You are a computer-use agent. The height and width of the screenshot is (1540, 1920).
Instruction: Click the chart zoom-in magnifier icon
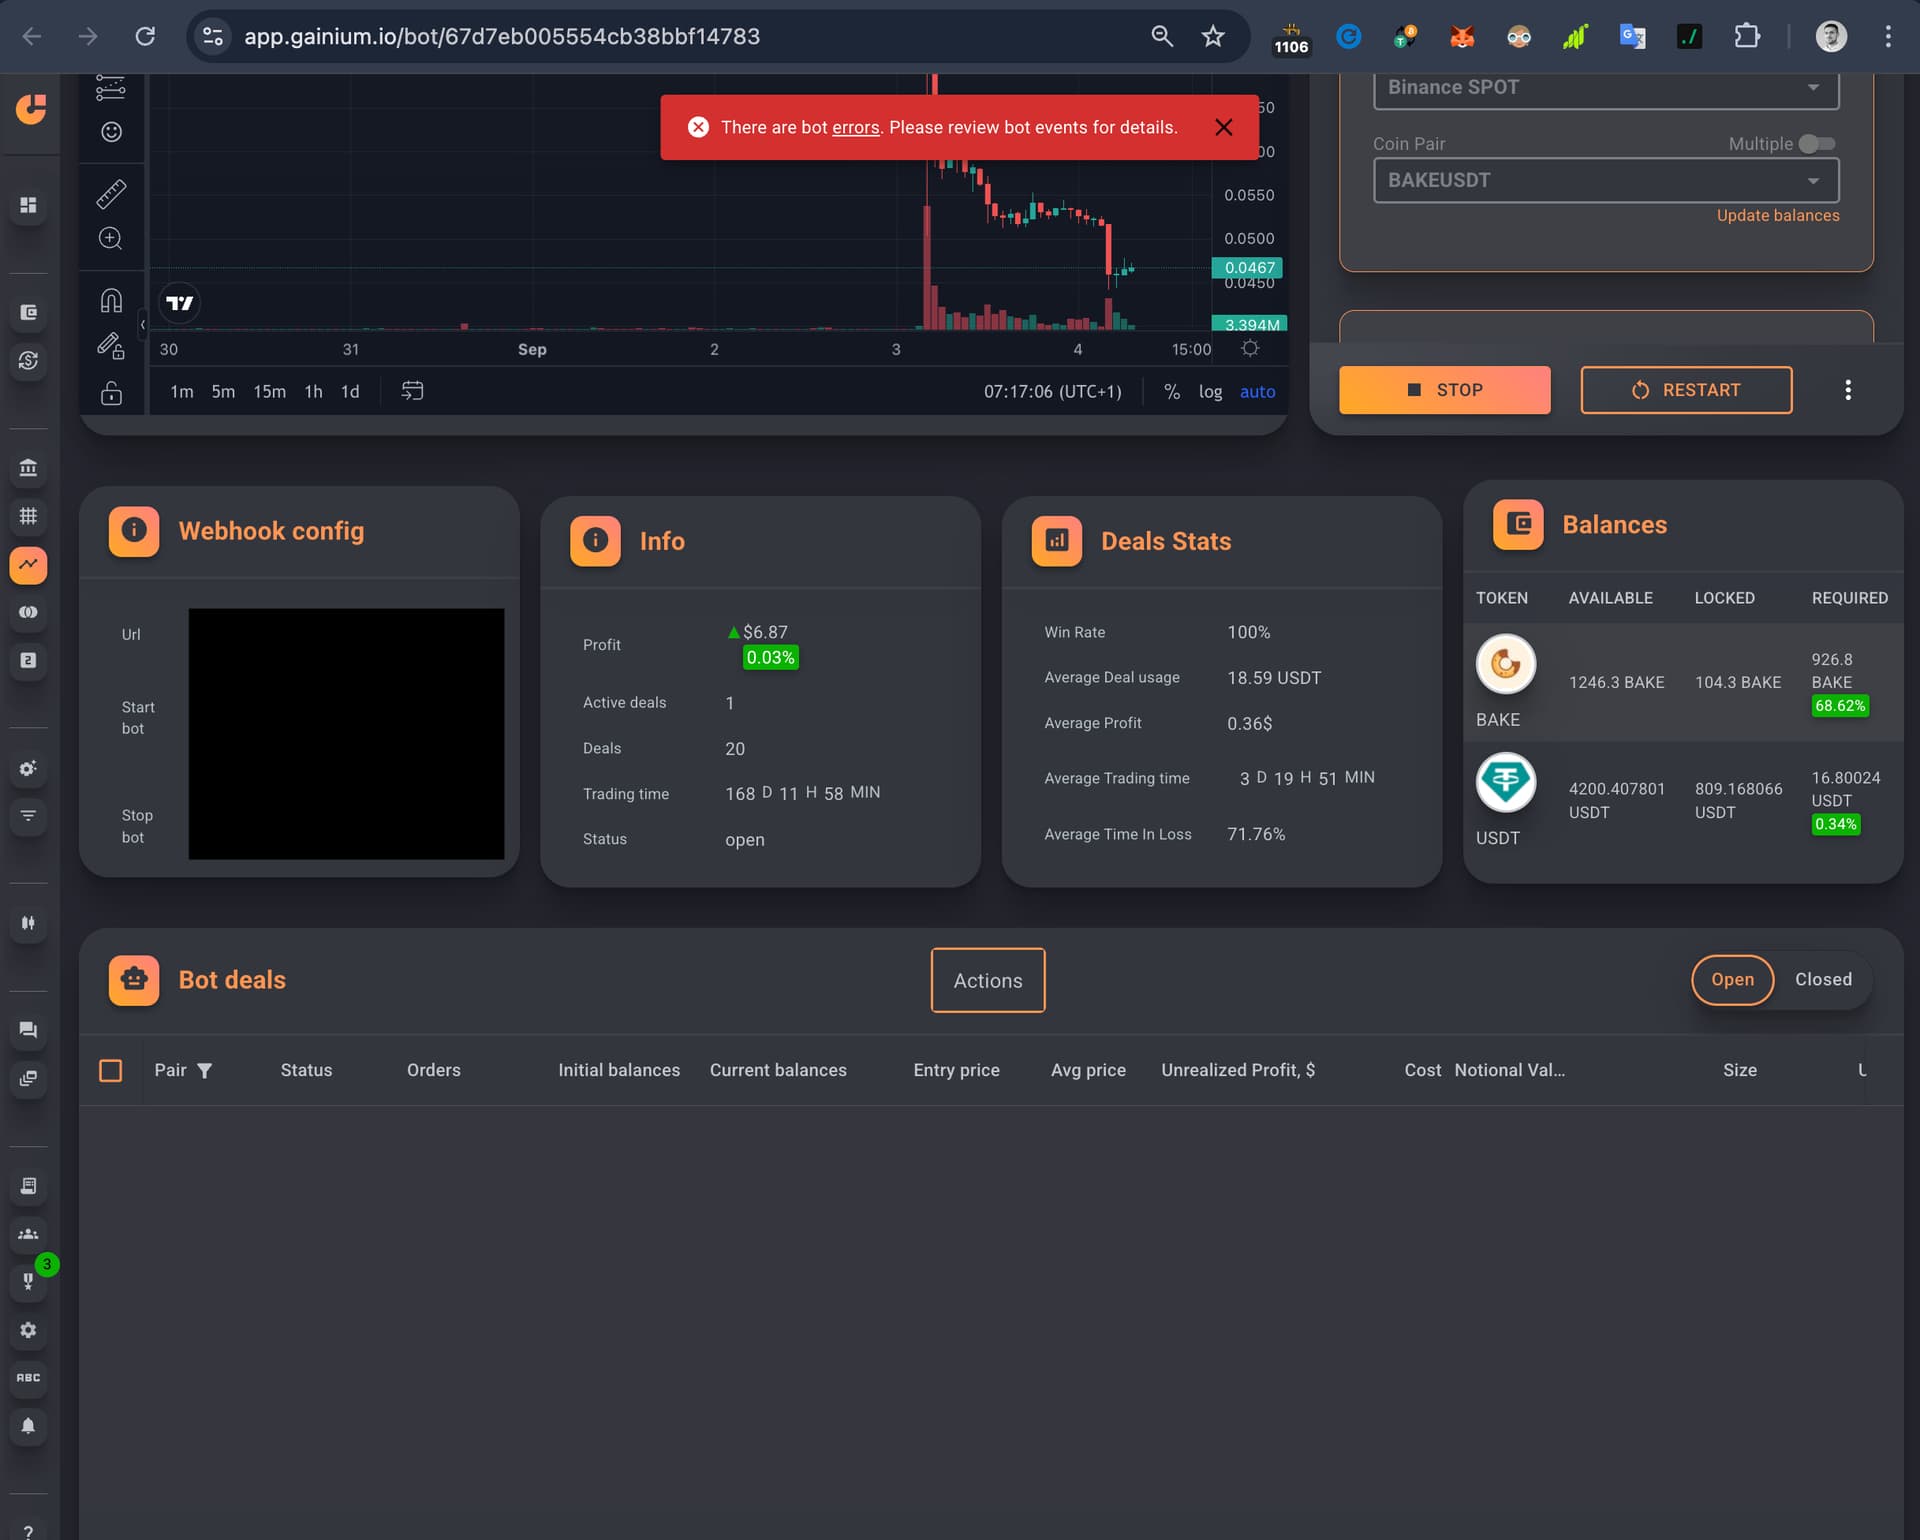pyautogui.click(x=111, y=238)
